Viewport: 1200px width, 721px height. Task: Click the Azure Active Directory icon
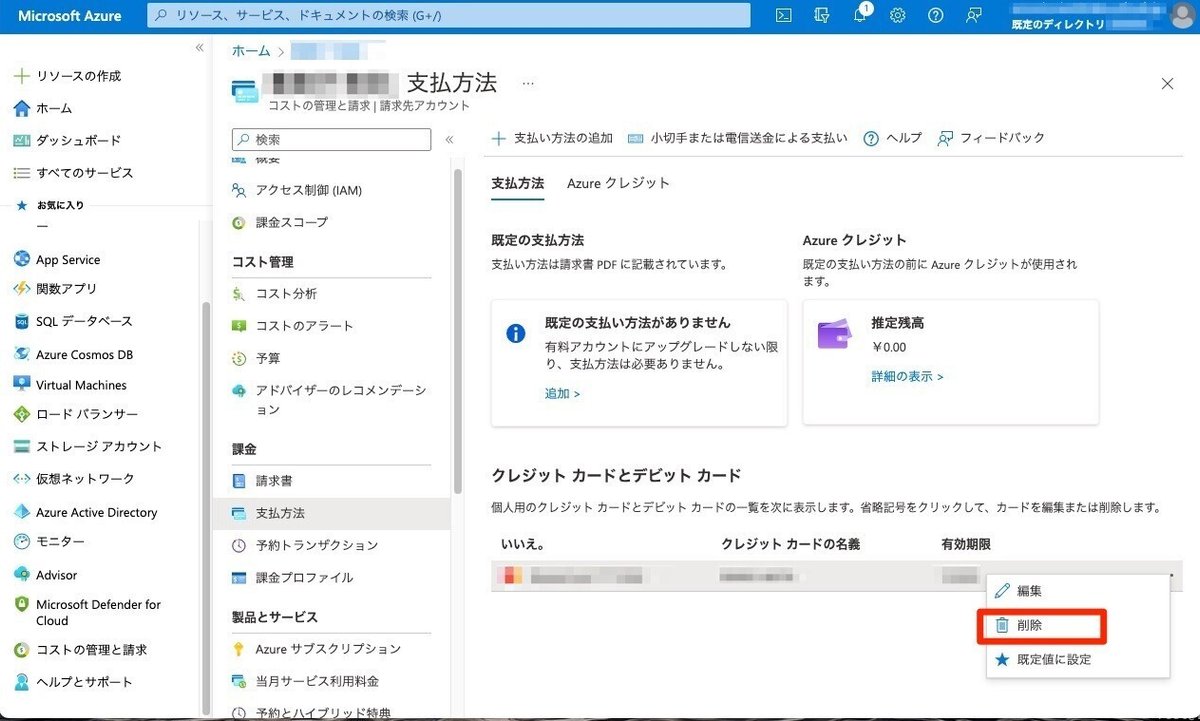click(21, 512)
